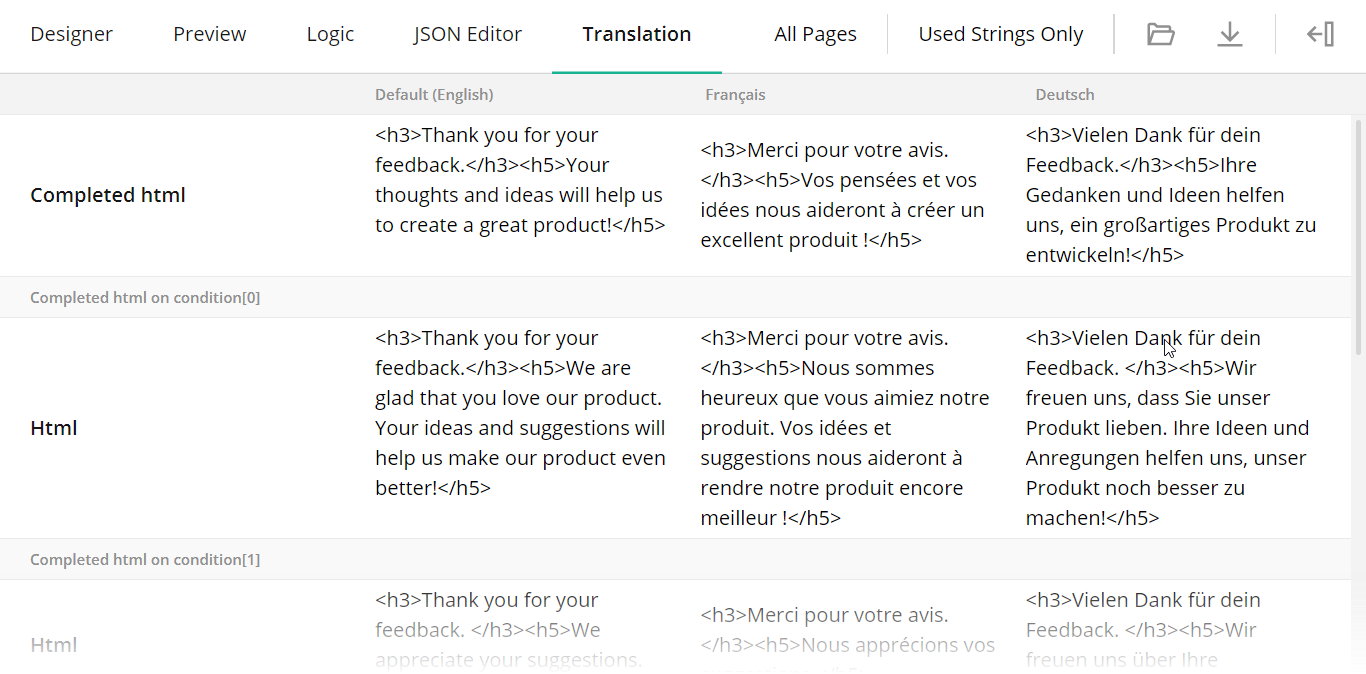
Task: Open the Logic tab
Action: [330, 33]
